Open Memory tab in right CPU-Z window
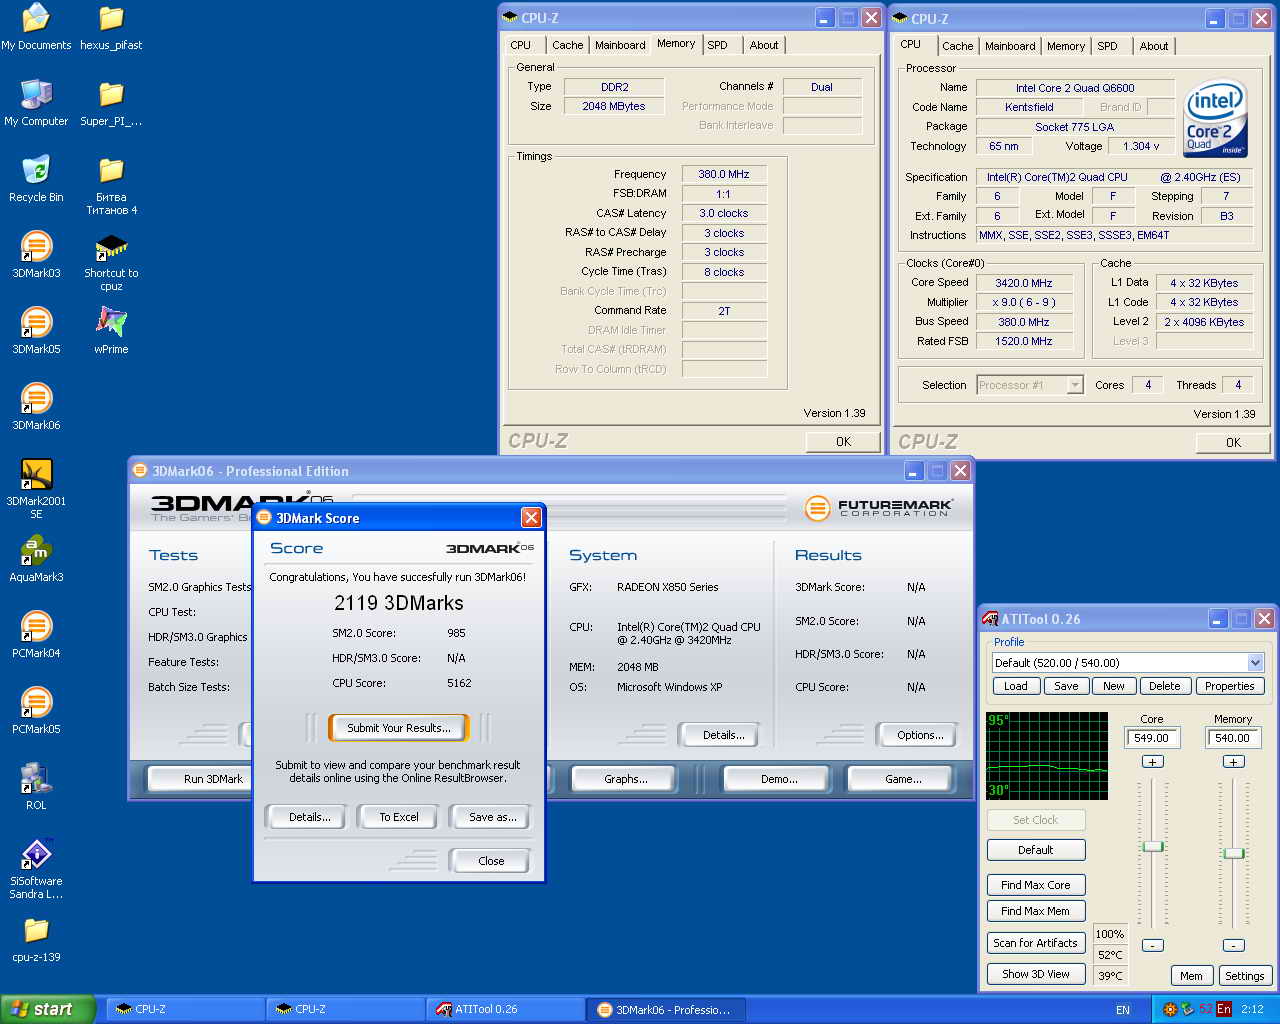 pyautogui.click(x=1066, y=46)
